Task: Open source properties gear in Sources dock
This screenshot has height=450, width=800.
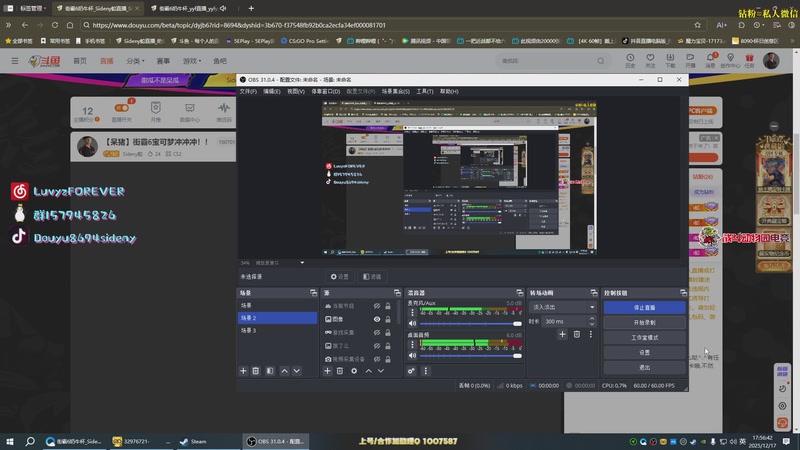Action: click(354, 371)
